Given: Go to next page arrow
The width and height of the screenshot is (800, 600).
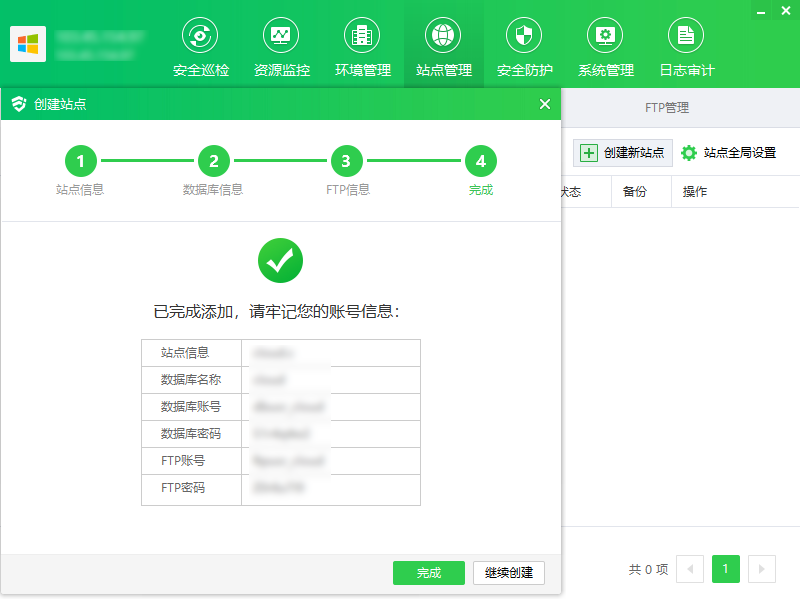Looking at the screenshot, I should [x=762, y=569].
